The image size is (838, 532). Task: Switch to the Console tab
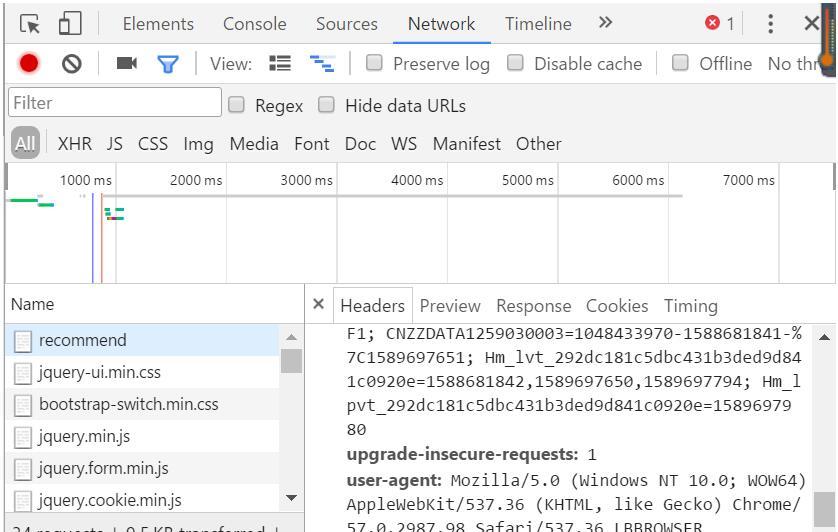[254, 24]
